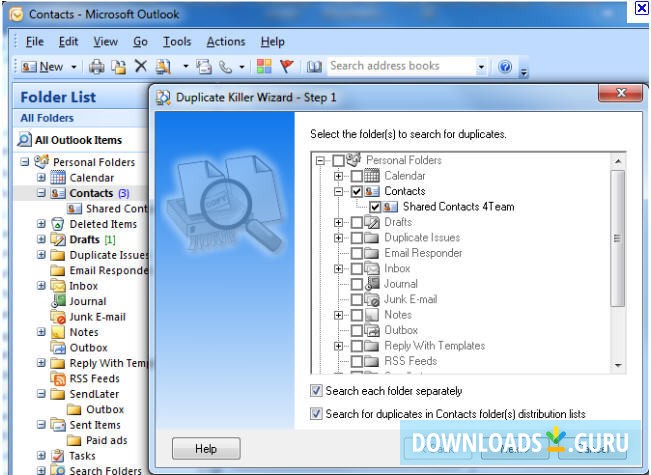Select Drafts icon in Folder List
Screen dimensions: 651x475
(58, 239)
